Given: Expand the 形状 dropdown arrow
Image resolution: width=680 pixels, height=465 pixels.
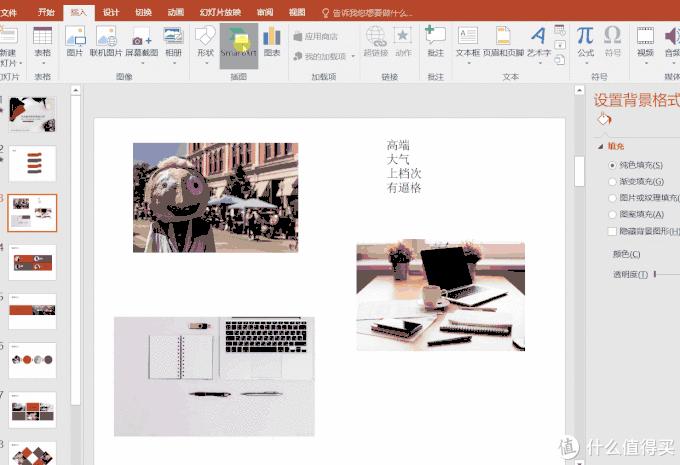Looking at the screenshot, I should pyautogui.click(x=205, y=63).
